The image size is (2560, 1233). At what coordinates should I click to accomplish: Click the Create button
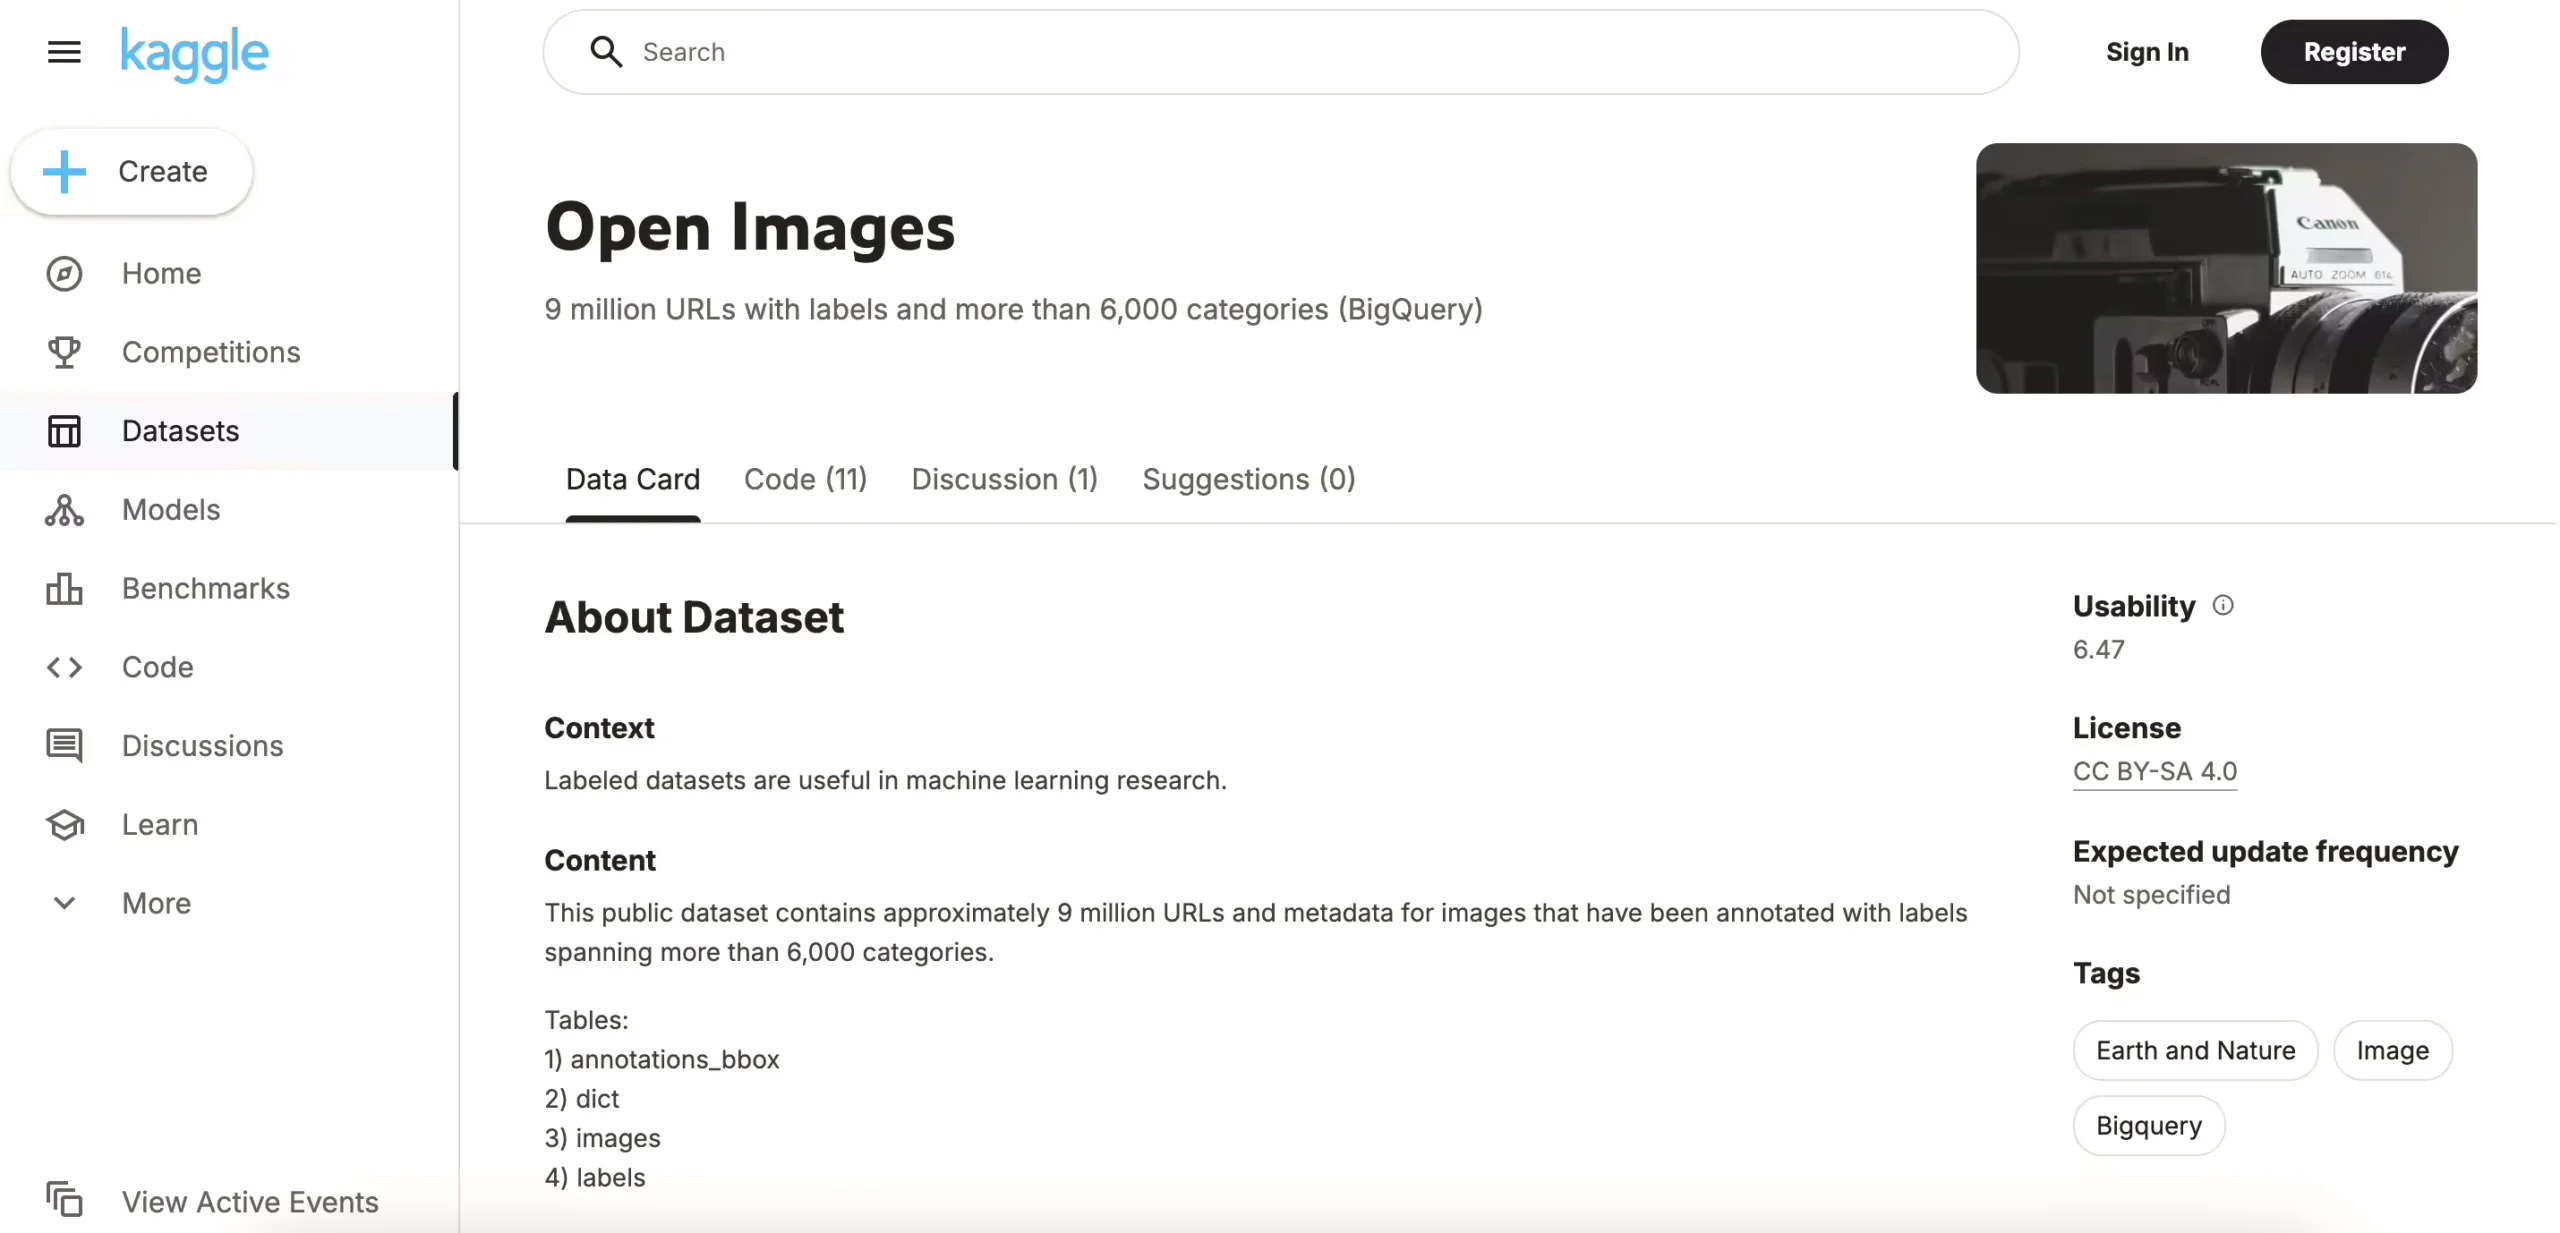pos(131,171)
